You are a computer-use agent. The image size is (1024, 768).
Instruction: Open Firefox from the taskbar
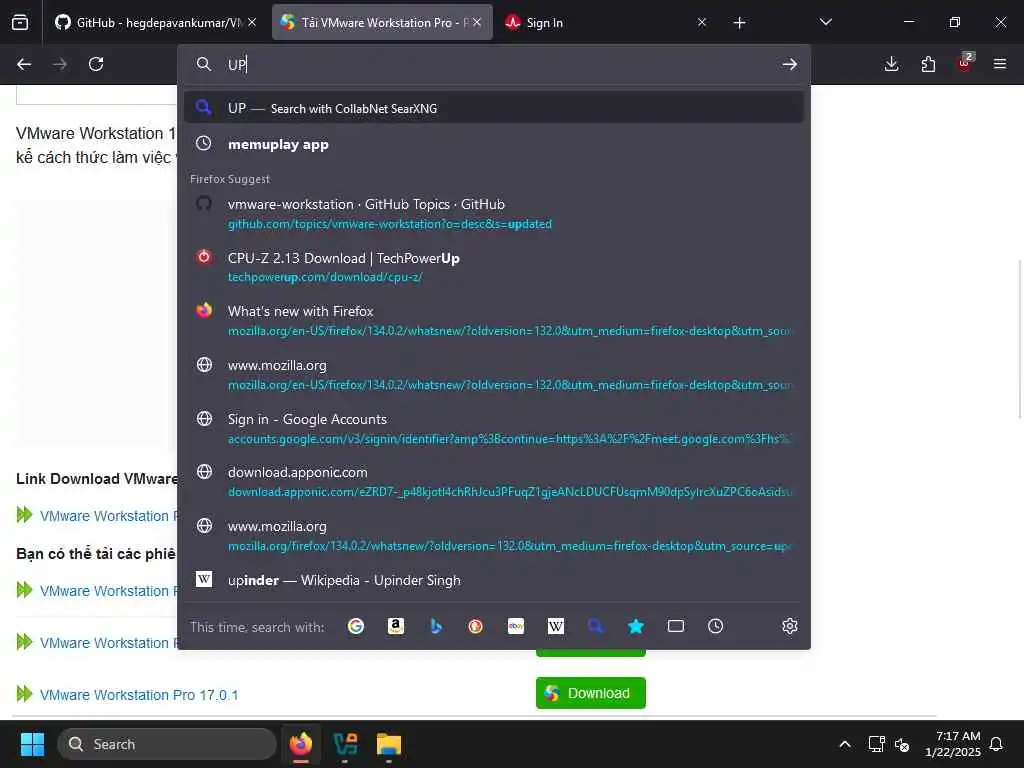(x=300, y=744)
